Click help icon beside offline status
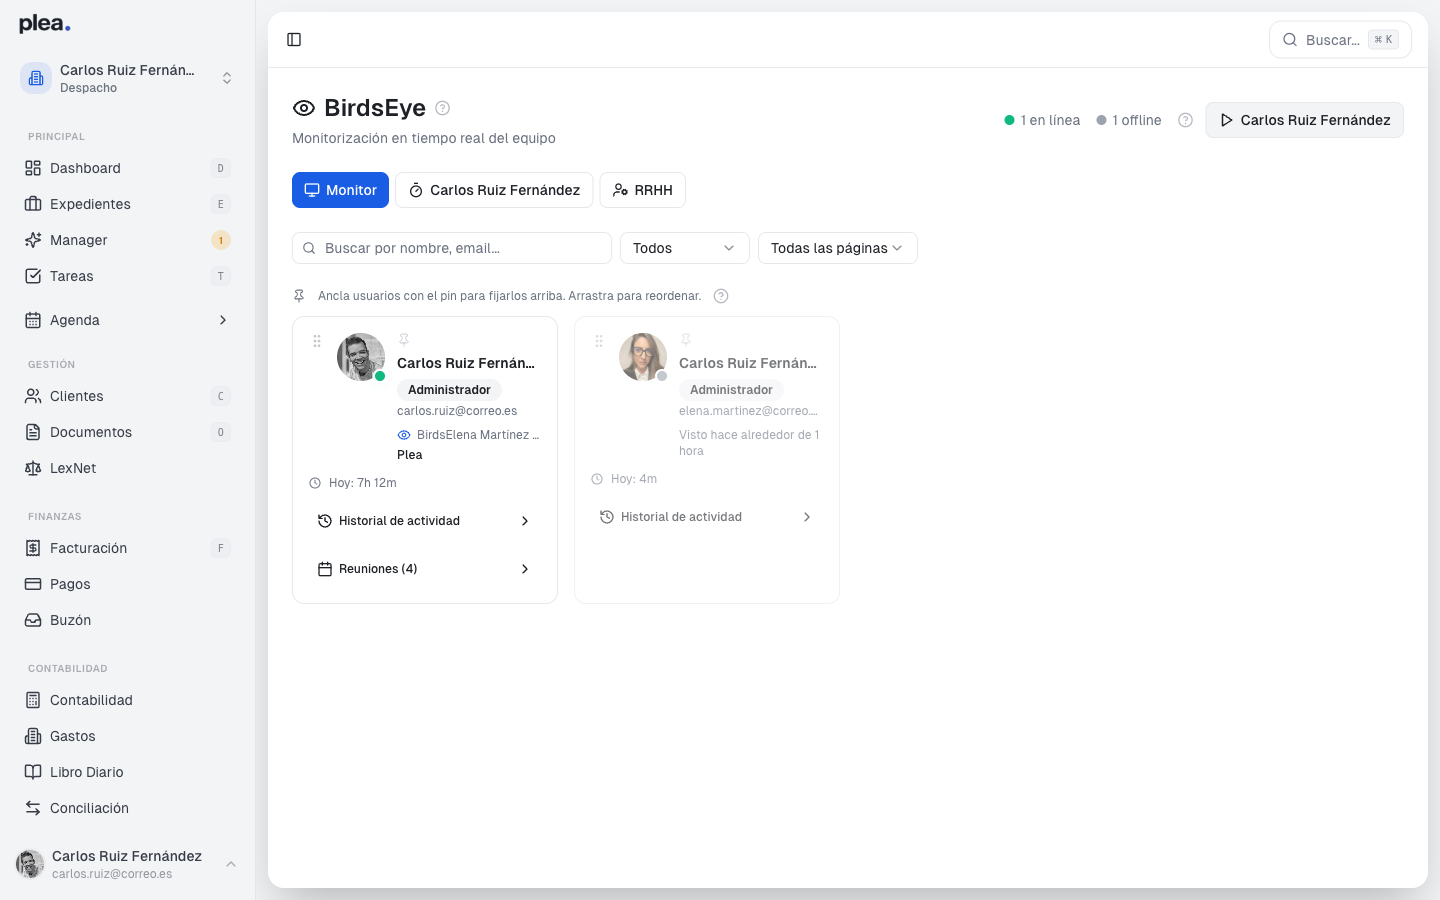This screenshot has width=1440, height=900. point(1185,120)
